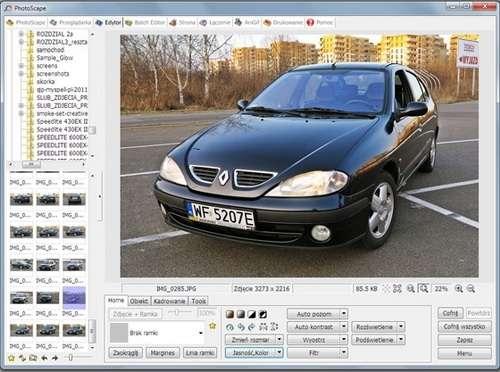Open the Pomoc help tab

(x=320, y=22)
